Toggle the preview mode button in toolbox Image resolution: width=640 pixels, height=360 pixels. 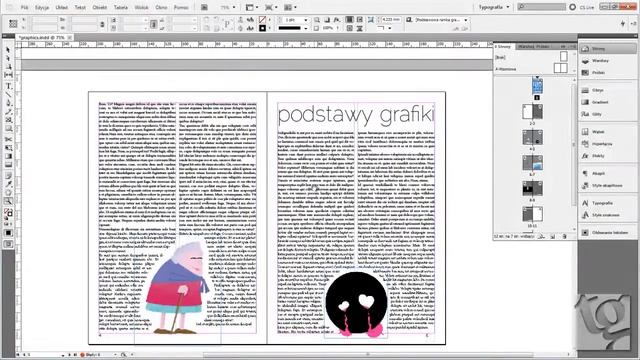(x=8, y=244)
